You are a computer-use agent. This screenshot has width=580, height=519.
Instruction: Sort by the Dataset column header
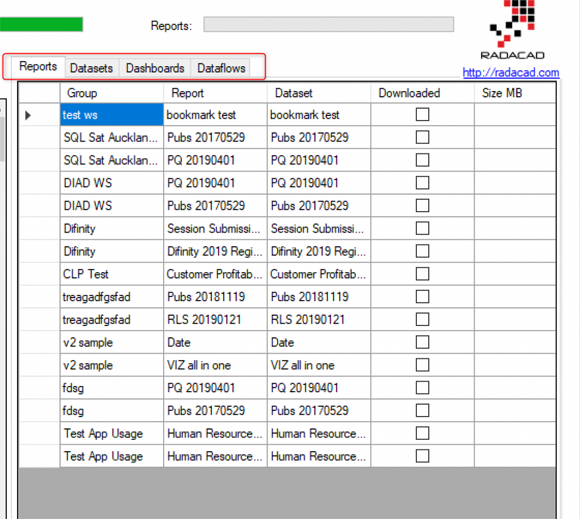(319, 93)
